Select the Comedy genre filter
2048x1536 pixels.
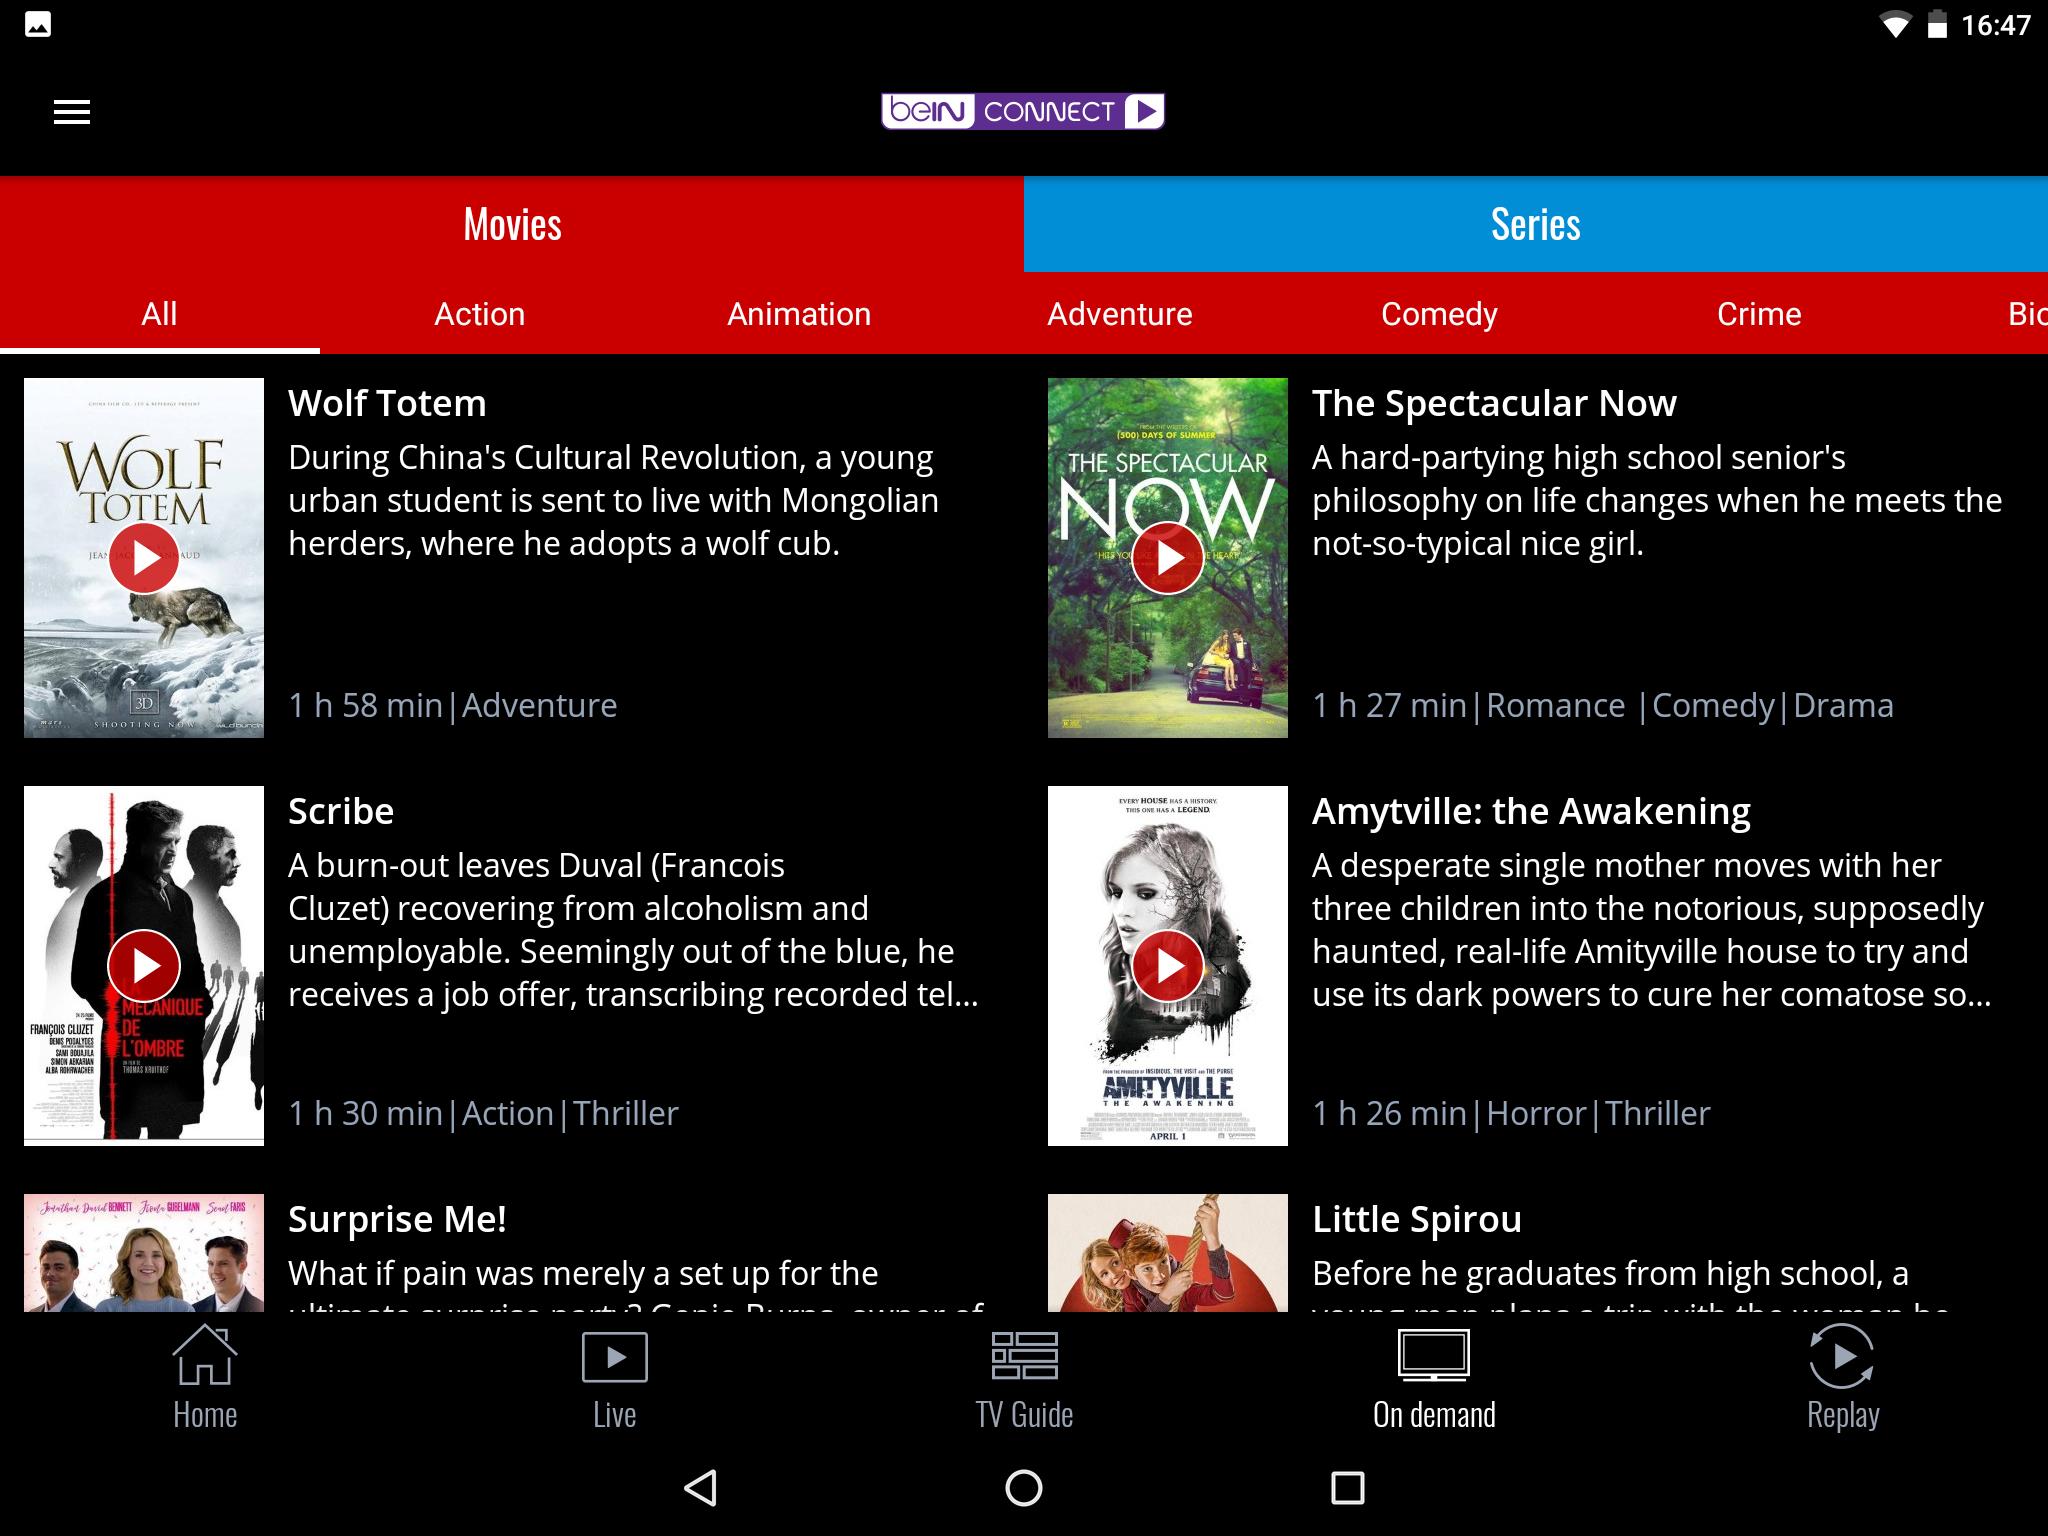pyautogui.click(x=1440, y=315)
